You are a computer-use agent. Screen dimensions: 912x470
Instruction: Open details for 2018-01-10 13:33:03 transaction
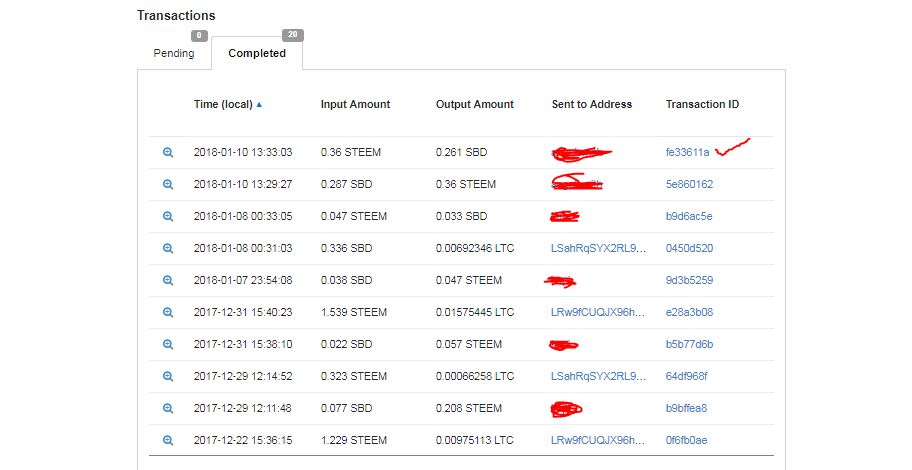coord(168,152)
